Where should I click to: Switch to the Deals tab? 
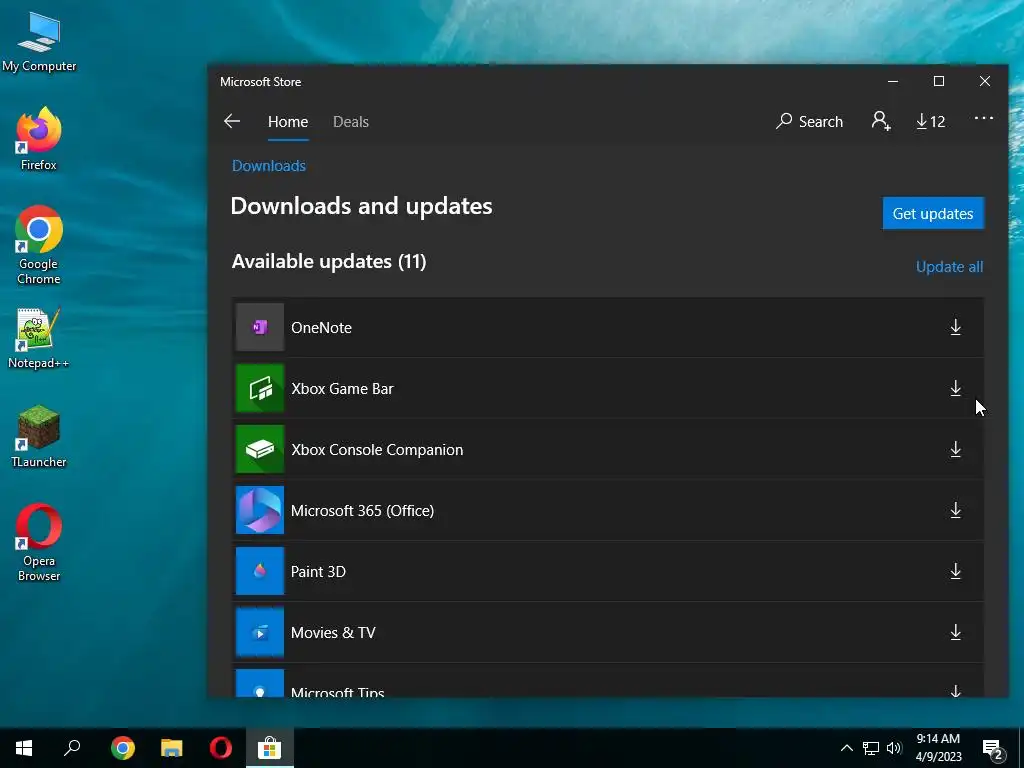351,122
